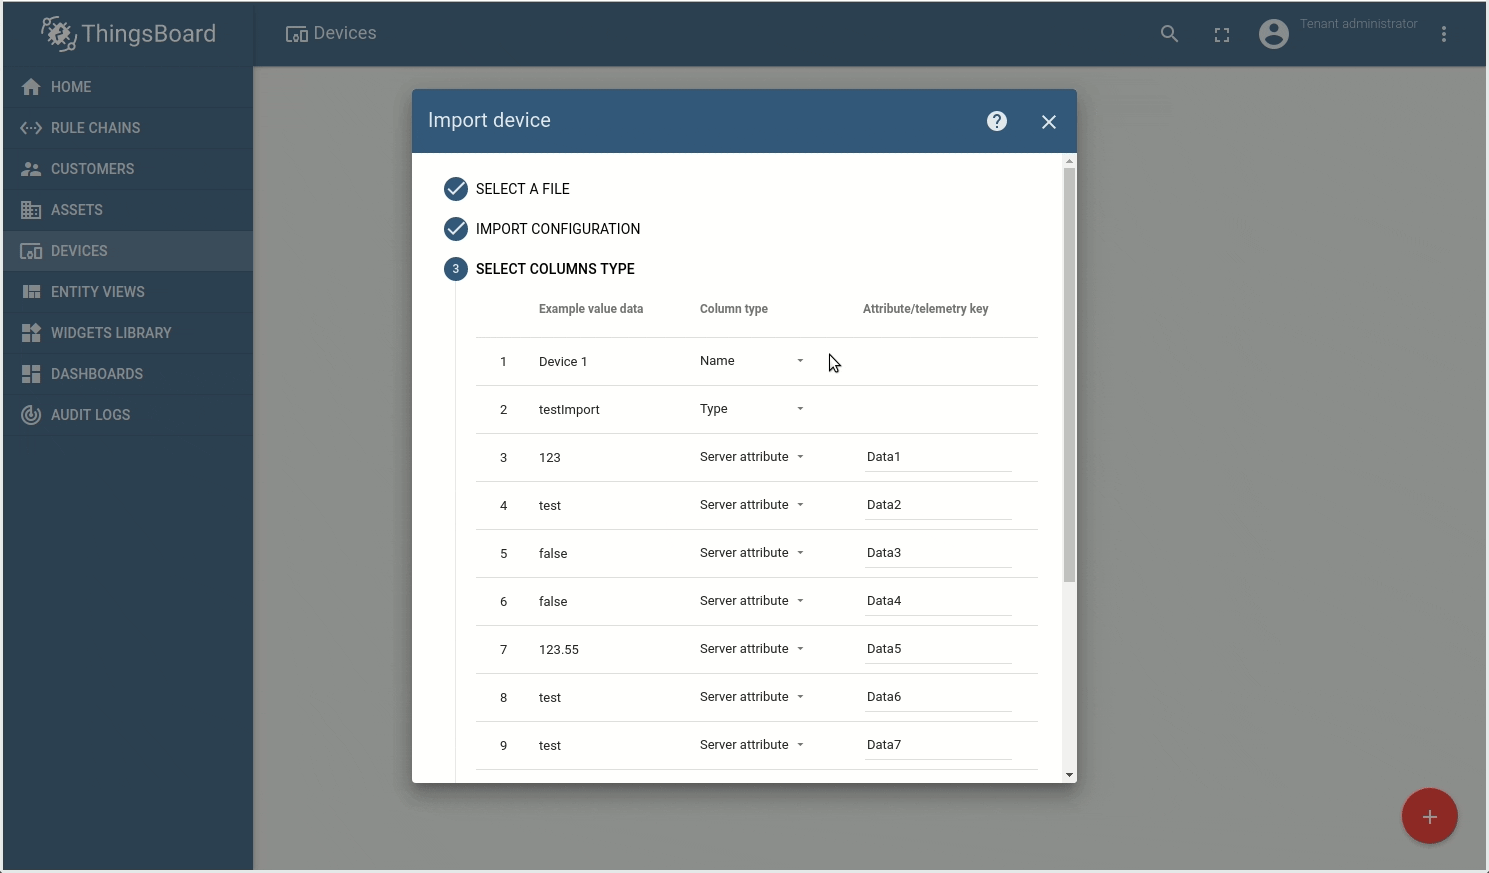Viewport: 1489px width, 873px height.
Task: Edit the Data2 key field
Action: pos(938,505)
